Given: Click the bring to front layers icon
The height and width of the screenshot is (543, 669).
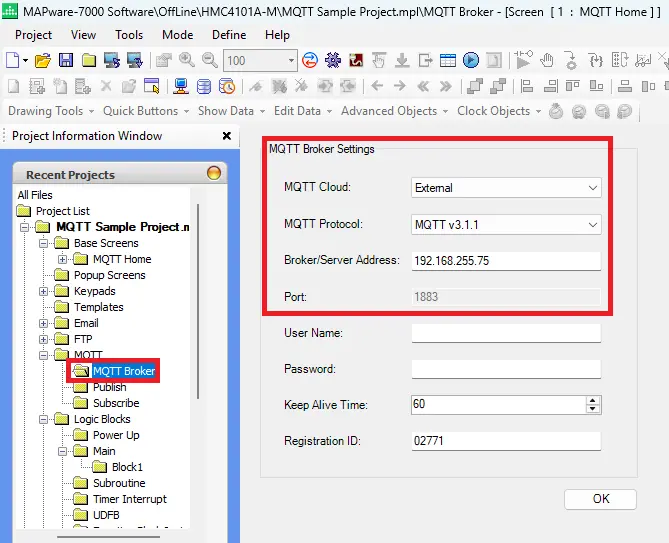Looking at the screenshot, I should coord(474,86).
